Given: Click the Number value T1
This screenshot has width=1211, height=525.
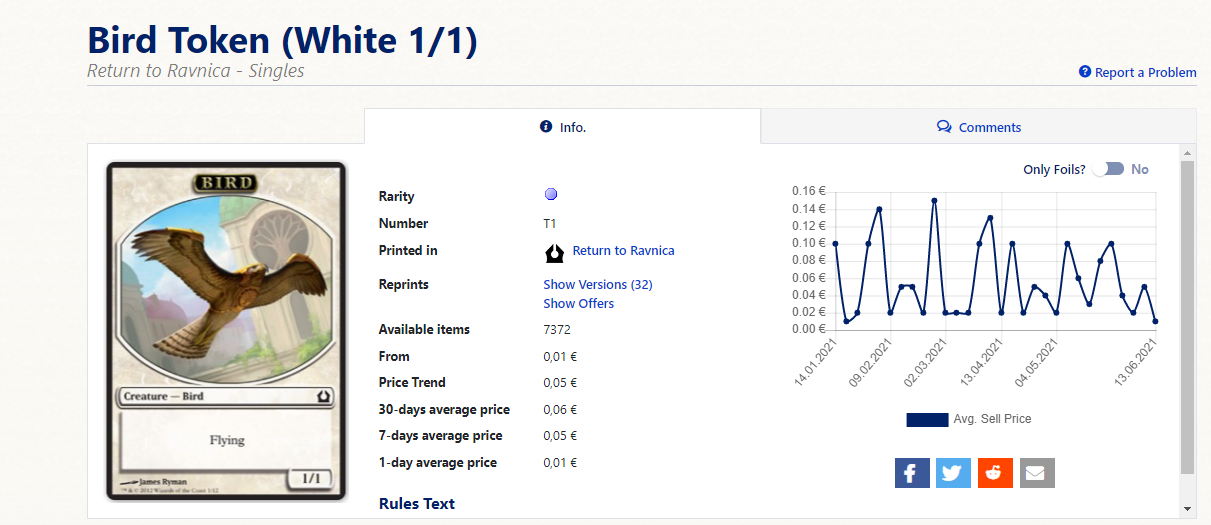Looking at the screenshot, I should point(549,223).
